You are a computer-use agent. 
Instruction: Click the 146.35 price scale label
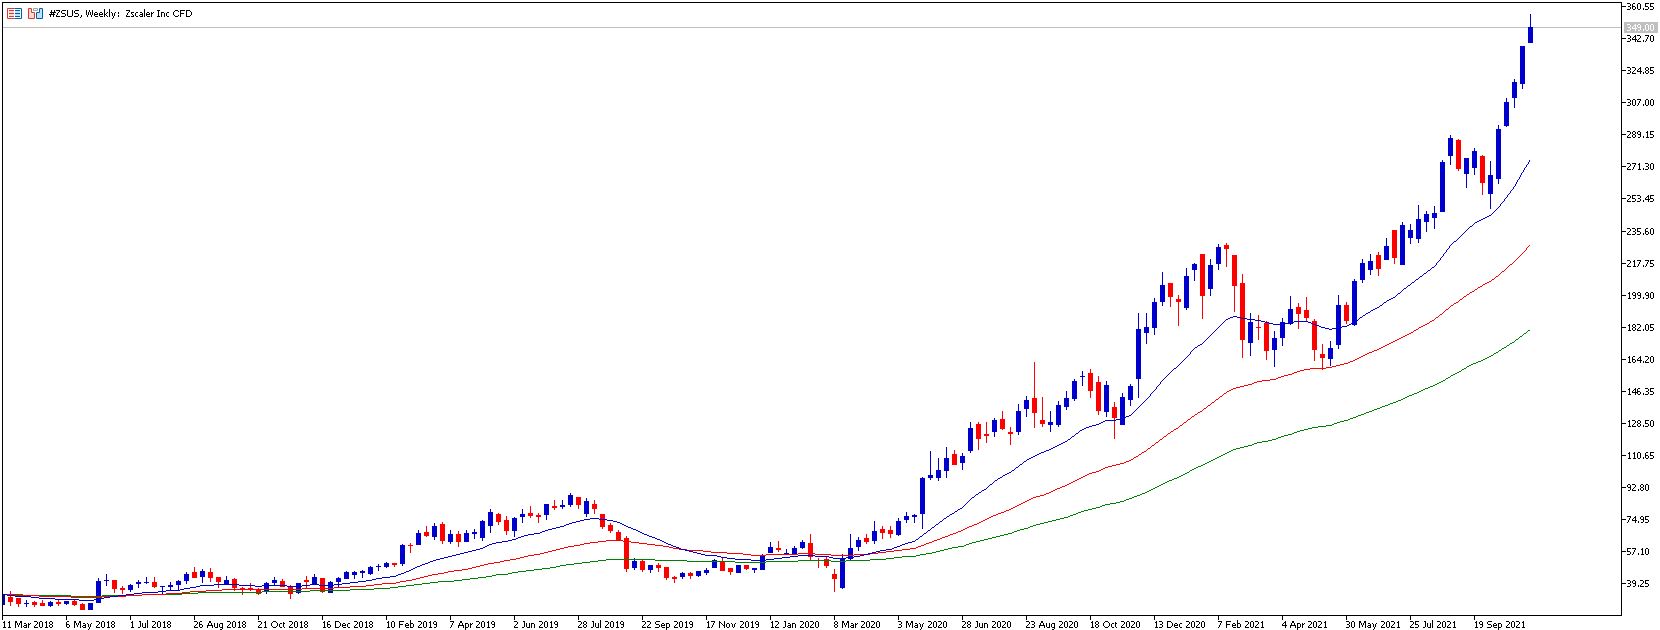(1640, 392)
